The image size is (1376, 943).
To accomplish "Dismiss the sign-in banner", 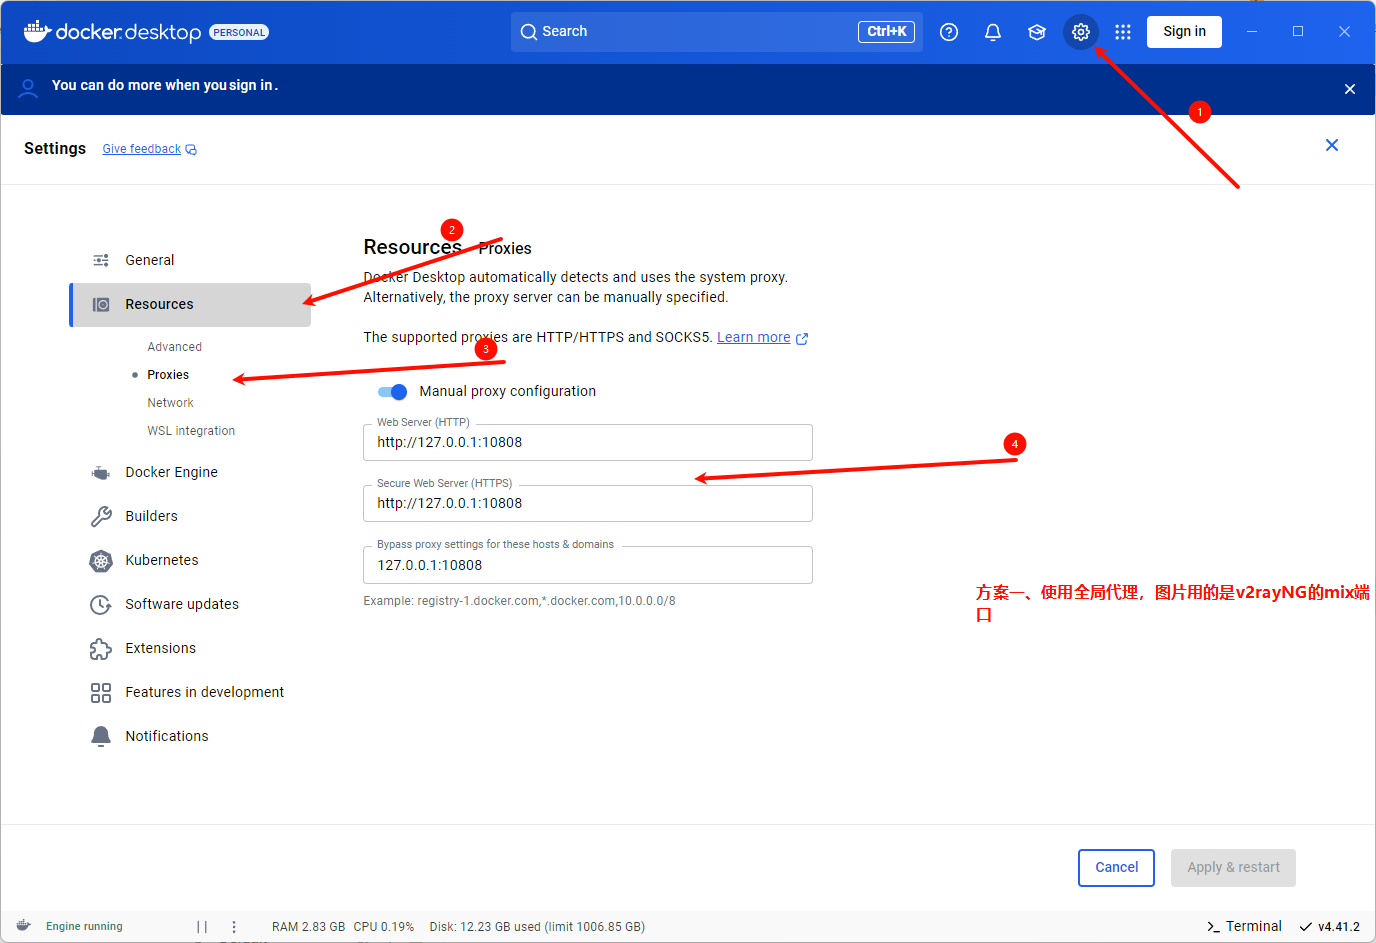I will tap(1350, 89).
